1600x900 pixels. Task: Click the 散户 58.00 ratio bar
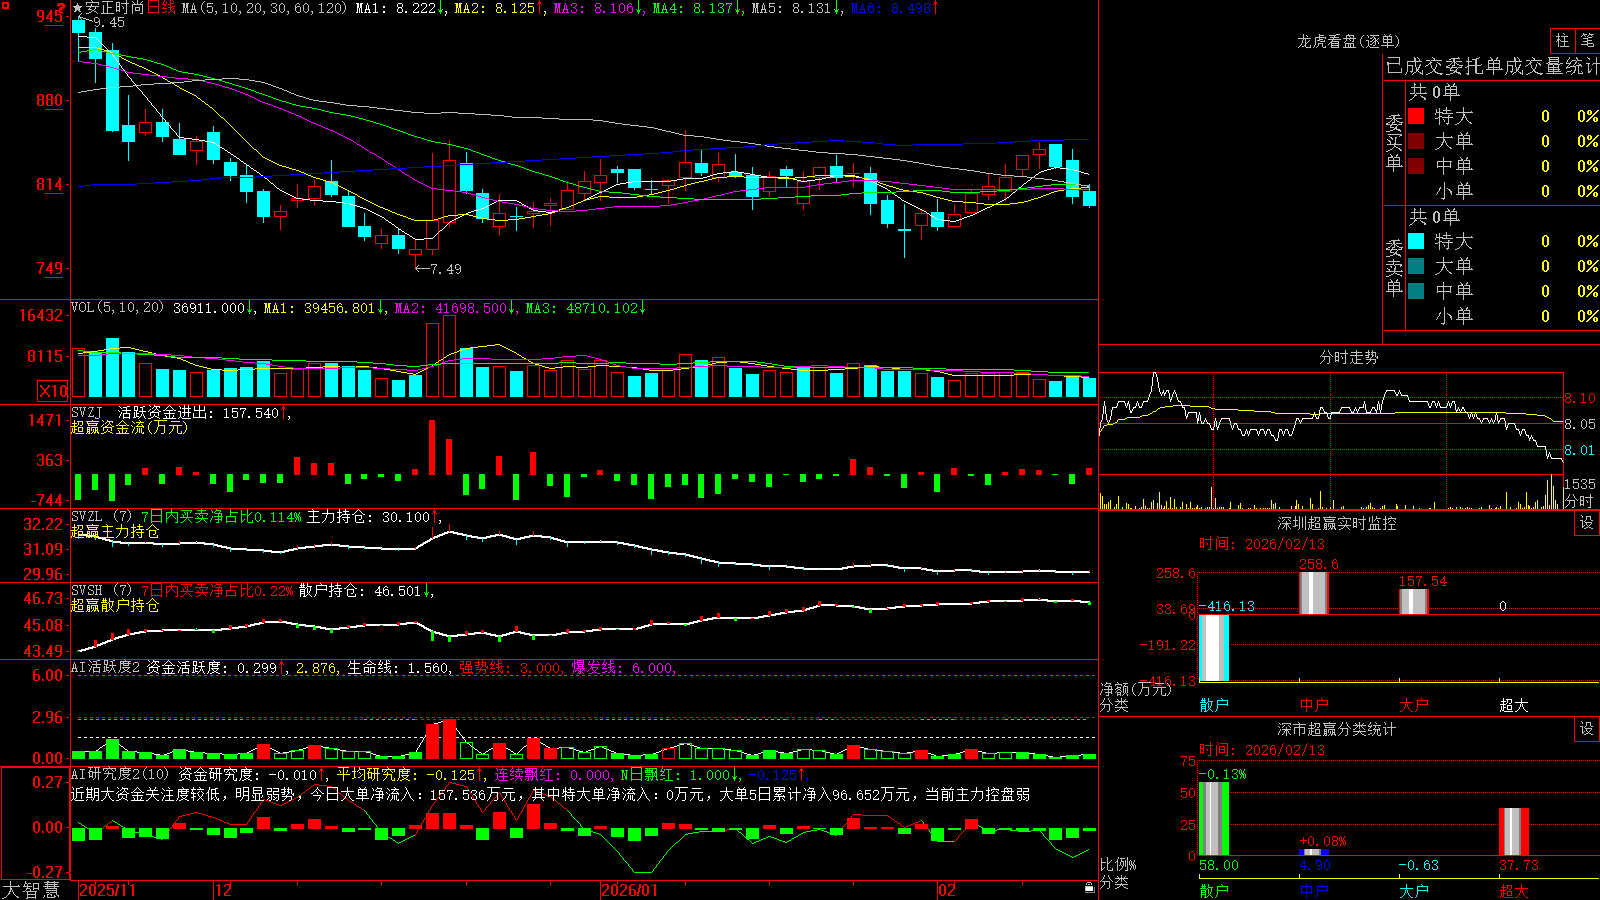pos(1214,819)
